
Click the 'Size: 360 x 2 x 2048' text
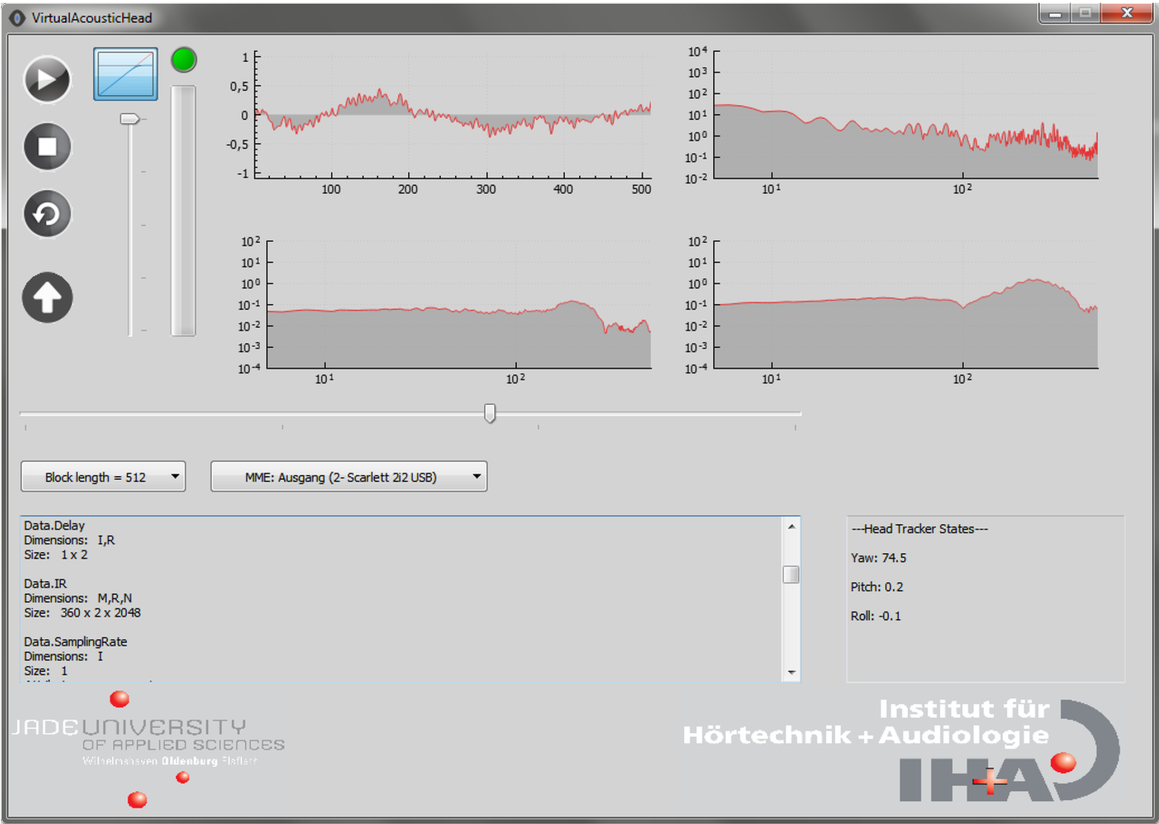pyautogui.click(x=82, y=613)
